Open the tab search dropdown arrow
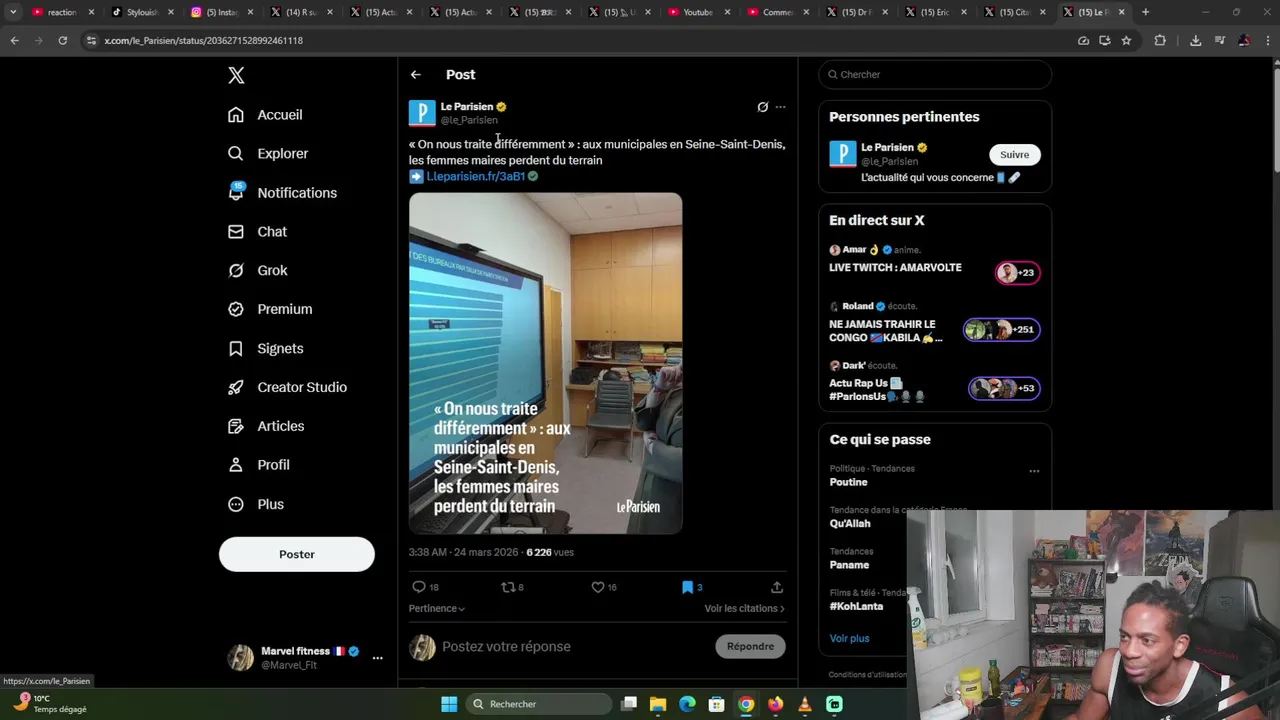This screenshot has width=1280, height=720. tap(13, 12)
